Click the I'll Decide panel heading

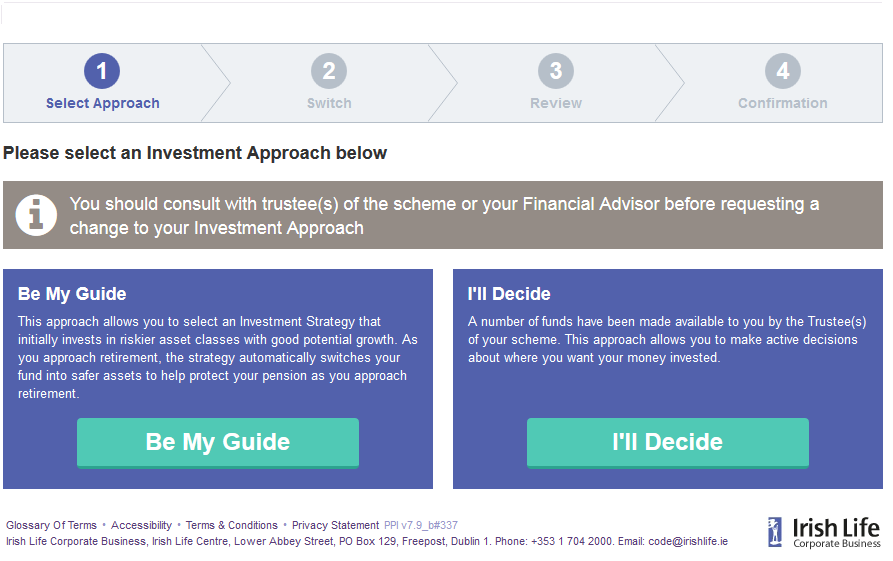click(x=509, y=294)
